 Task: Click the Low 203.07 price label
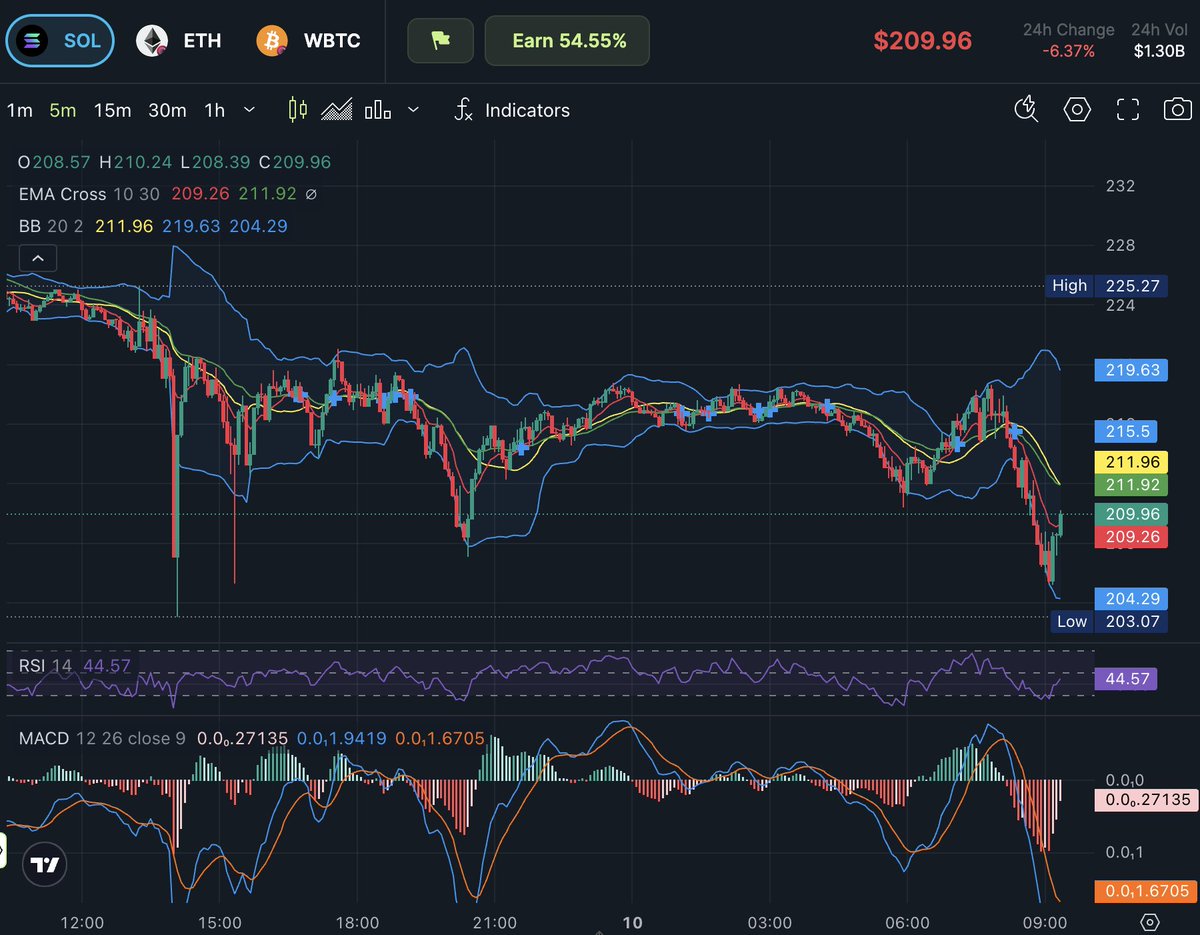coord(1110,622)
